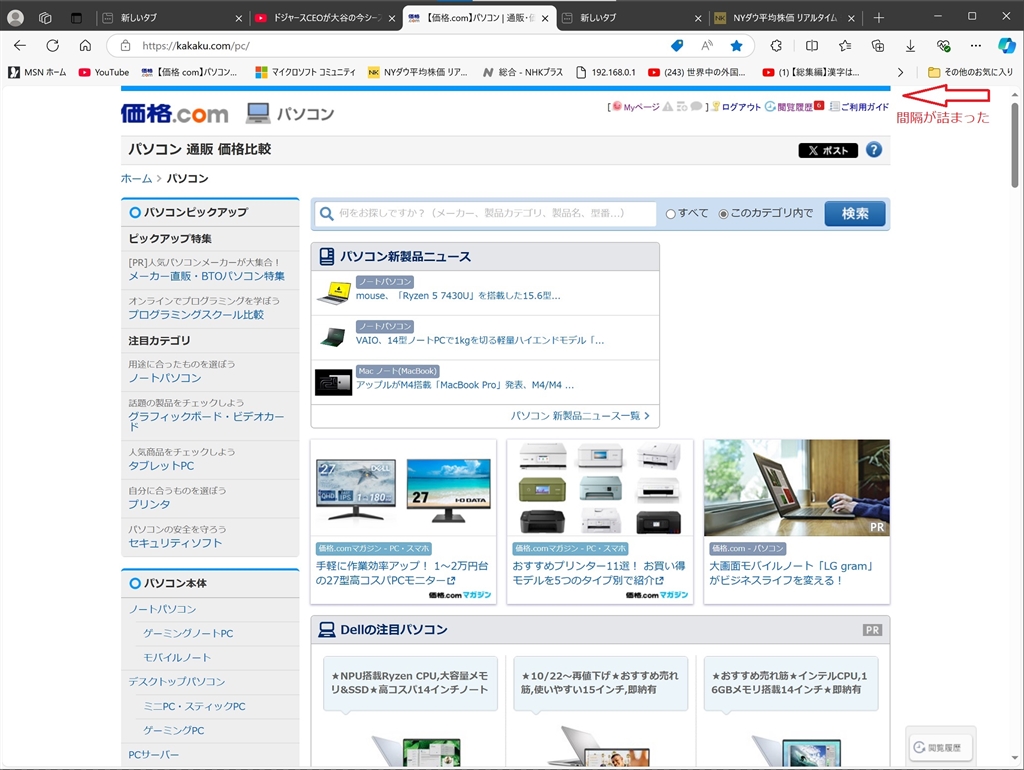The width and height of the screenshot is (1024, 770).
Task: Open the mouse Ryzen 5 7430U news item
Action: (458, 296)
